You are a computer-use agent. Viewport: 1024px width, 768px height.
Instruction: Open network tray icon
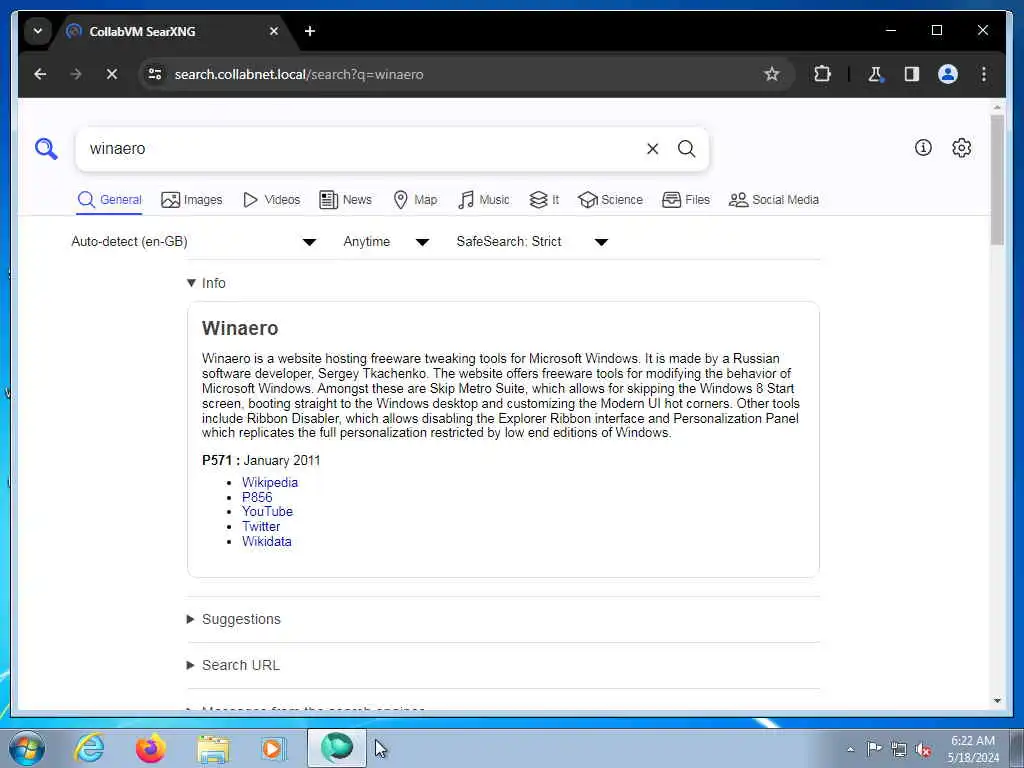pyautogui.click(x=899, y=749)
